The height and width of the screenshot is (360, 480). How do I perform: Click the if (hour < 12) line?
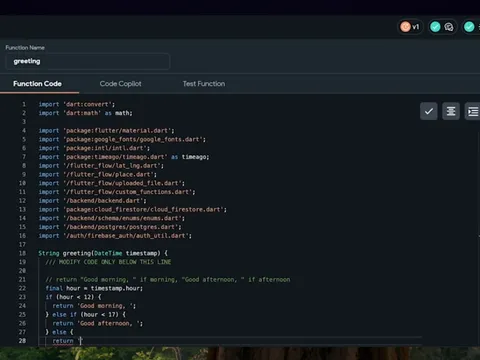pyautogui.click(x=73, y=297)
